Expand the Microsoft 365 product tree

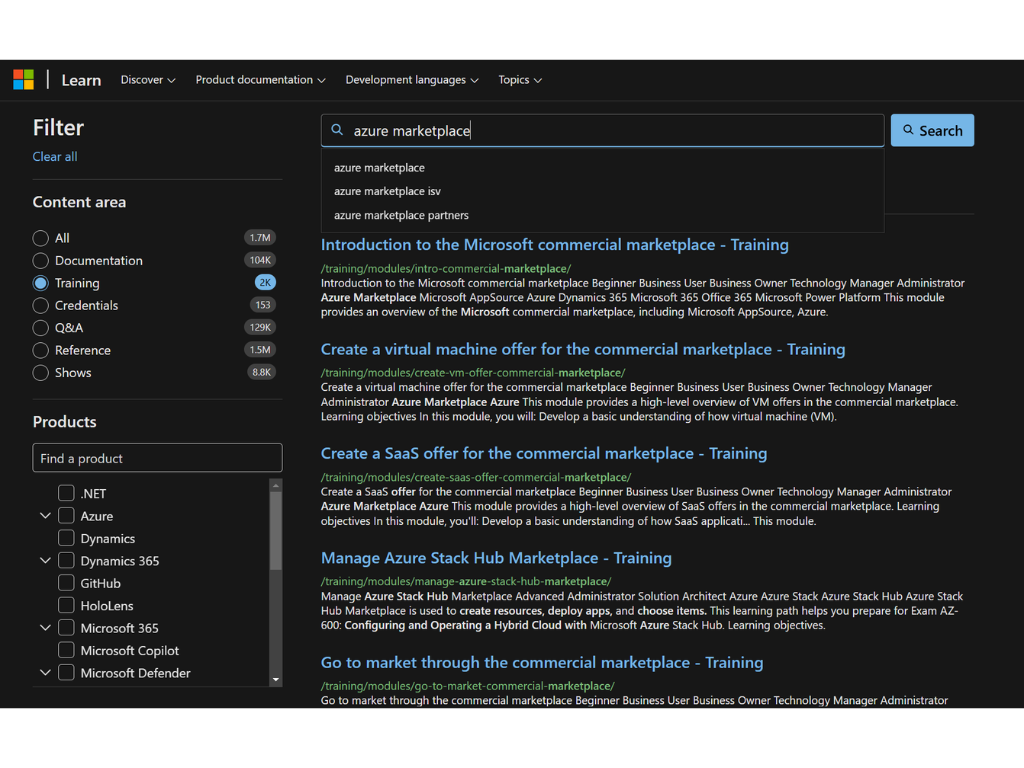pos(45,628)
